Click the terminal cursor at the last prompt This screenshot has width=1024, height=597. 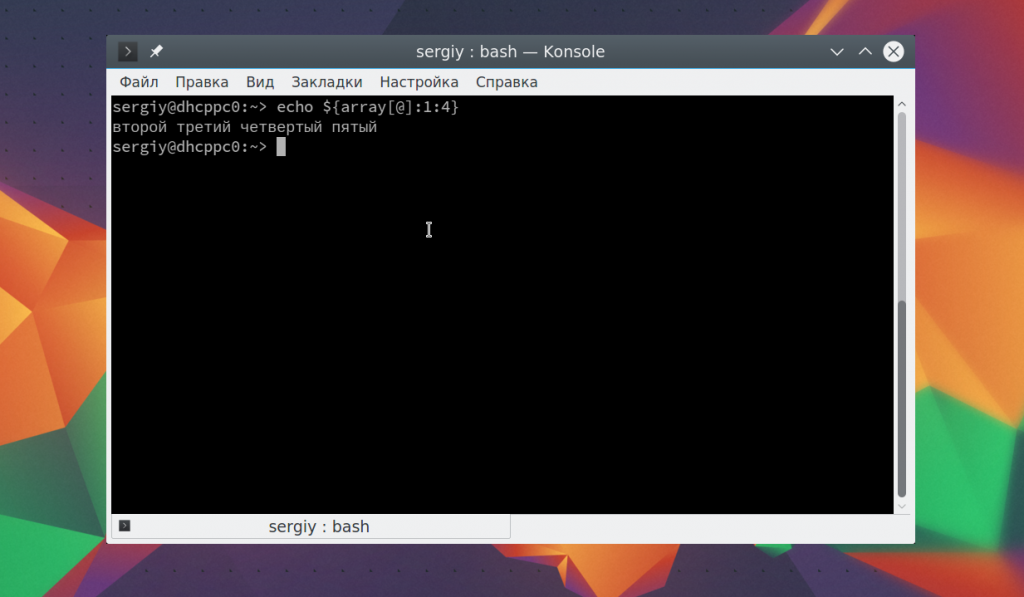pyautogui.click(x=281, y=147)
